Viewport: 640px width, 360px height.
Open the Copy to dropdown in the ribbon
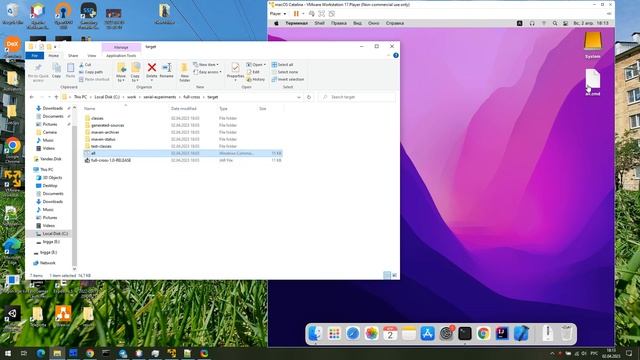click(x=135, y=73)
